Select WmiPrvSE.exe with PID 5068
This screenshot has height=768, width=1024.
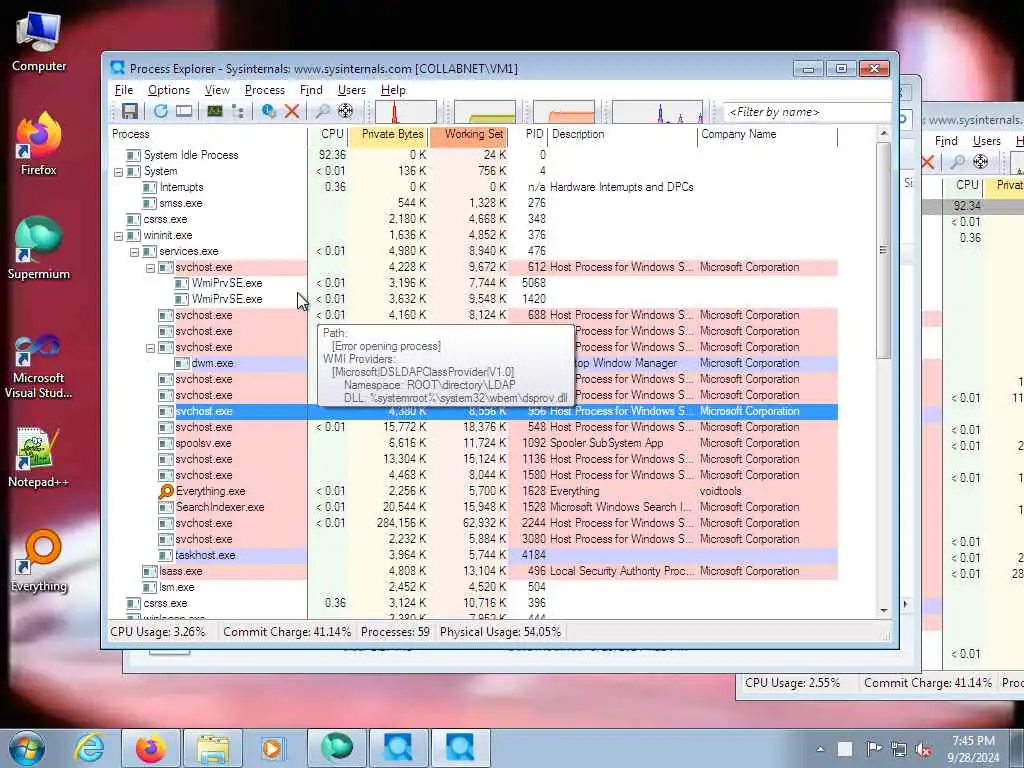point(473,283)
